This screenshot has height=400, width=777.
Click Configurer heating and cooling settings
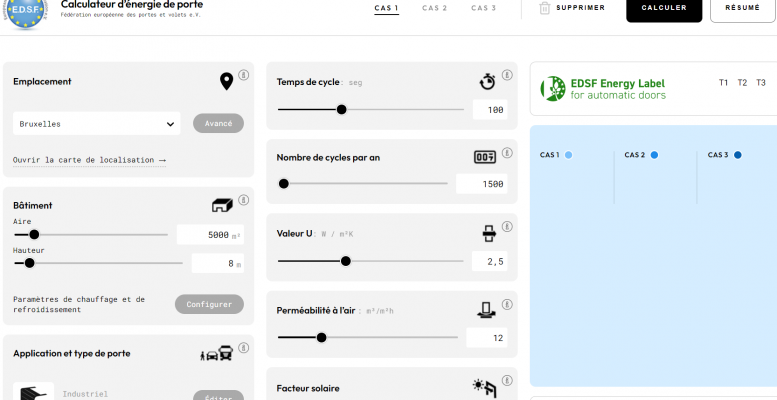point(209,304)
